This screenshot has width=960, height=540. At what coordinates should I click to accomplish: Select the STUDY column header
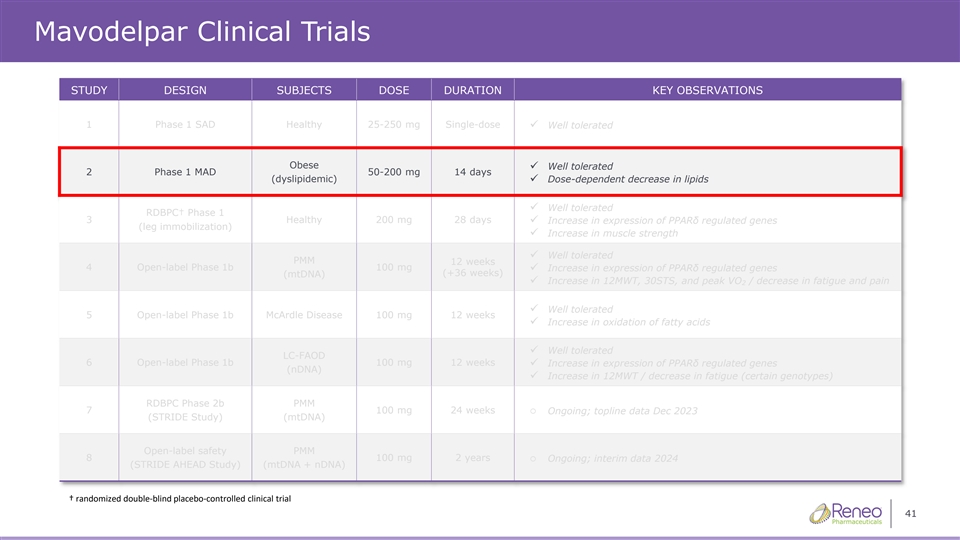coord(89,90)
